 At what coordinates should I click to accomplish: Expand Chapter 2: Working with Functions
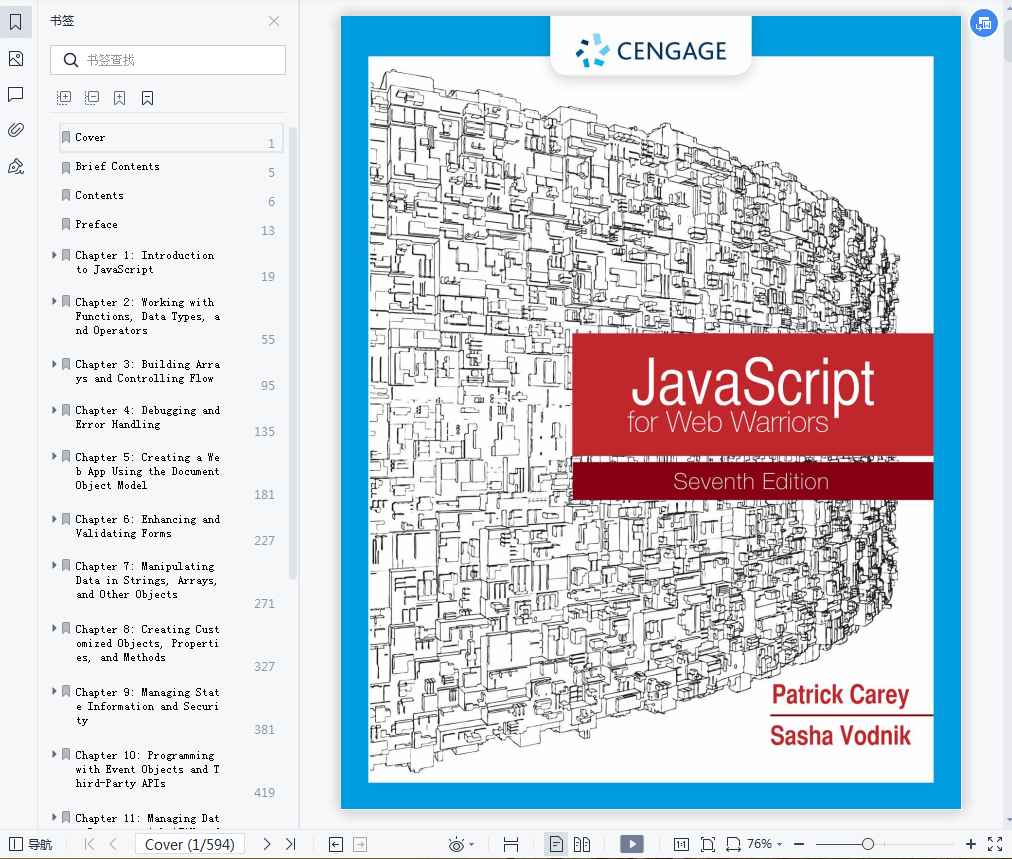click(54, 301)
